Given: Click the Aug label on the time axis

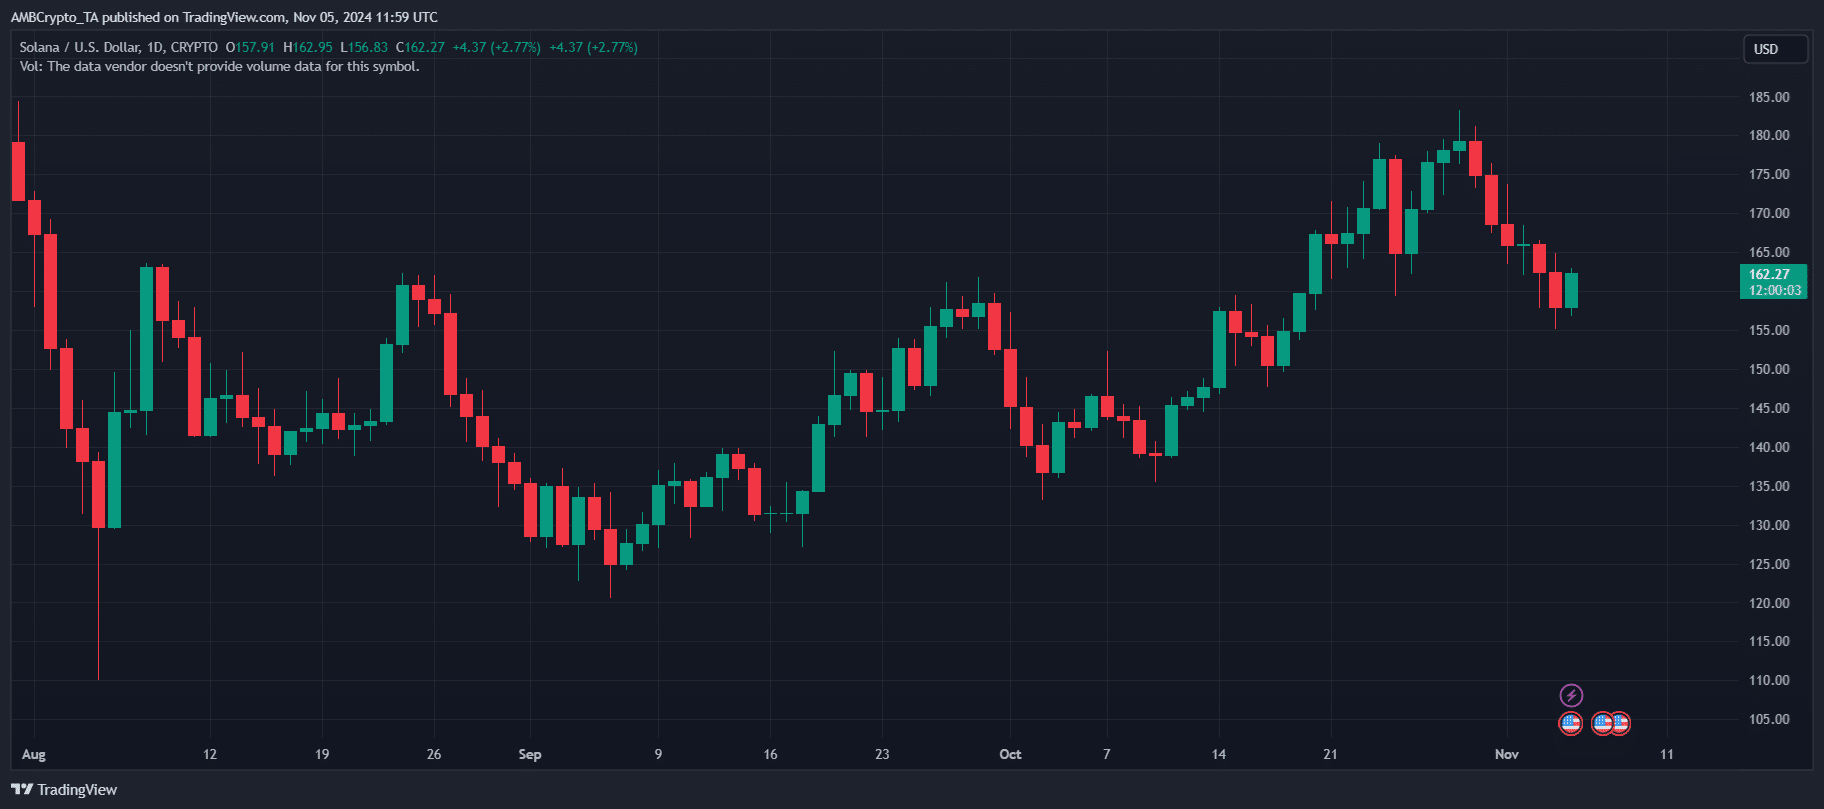Looking at the screenshot, I should pos(34,754).
